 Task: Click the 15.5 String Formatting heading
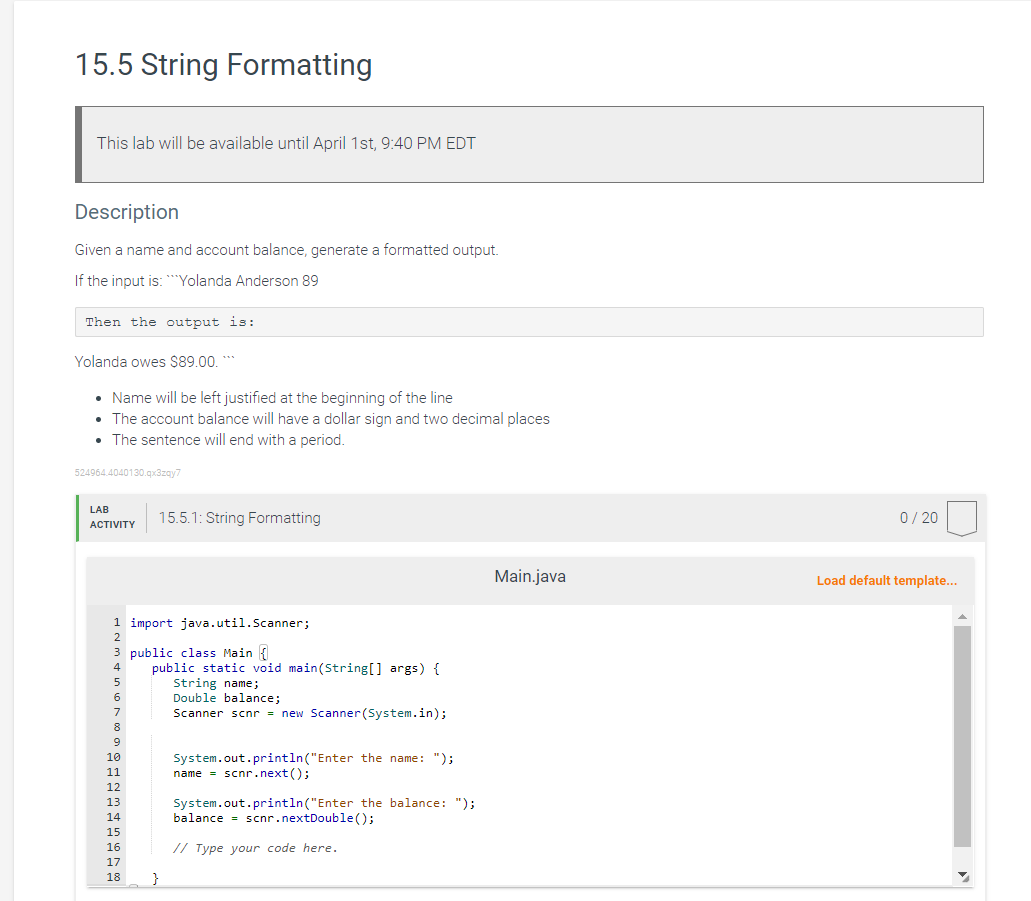tap(224, 64)
